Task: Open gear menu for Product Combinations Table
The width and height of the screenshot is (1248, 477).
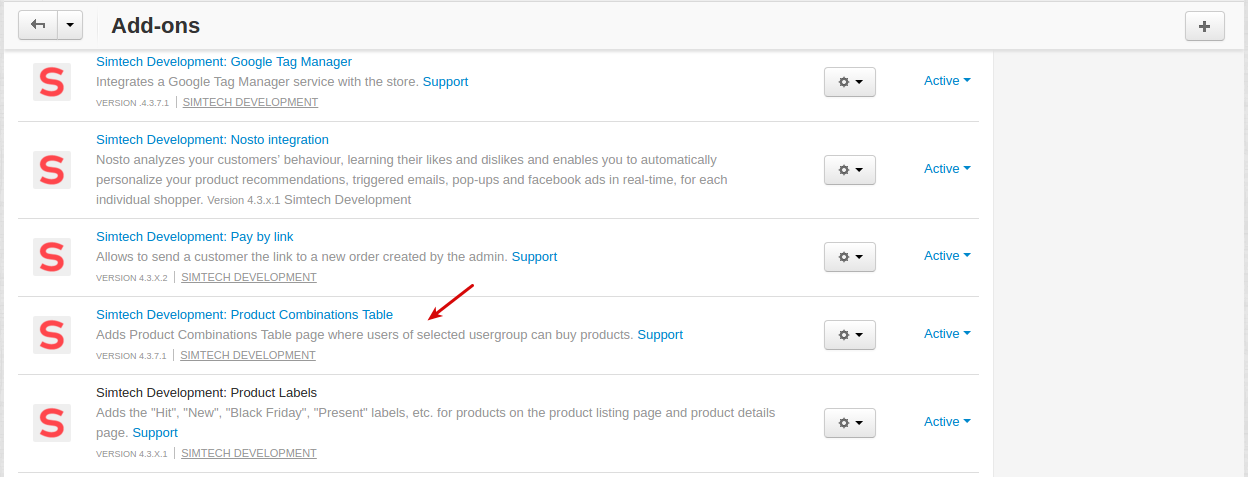Action: [850, 335]
